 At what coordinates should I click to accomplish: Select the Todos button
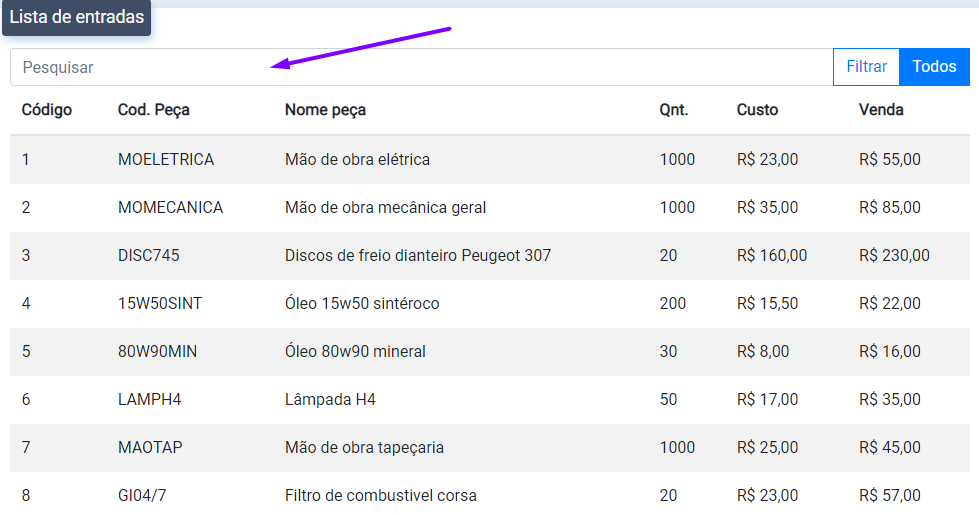pyautogui.click(x=934, y=67)
